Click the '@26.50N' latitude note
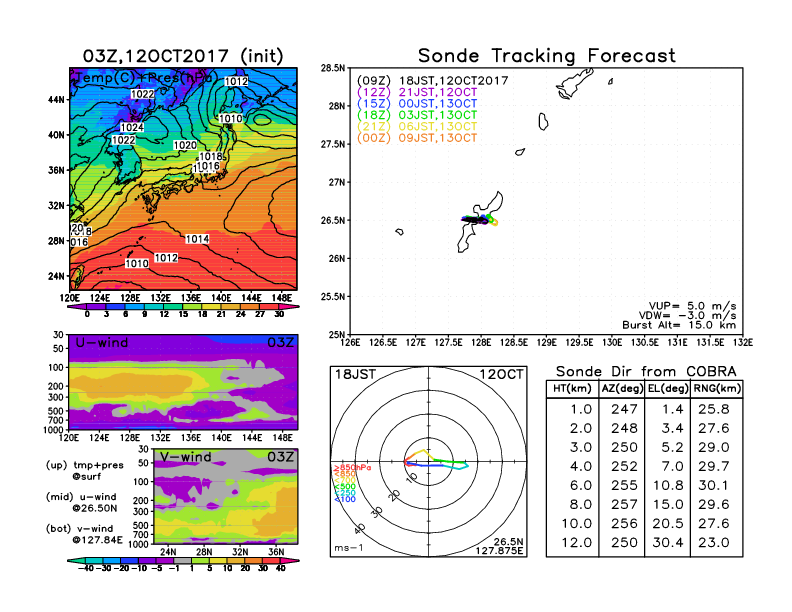The image size is (792, 612). tap(94, 508)
